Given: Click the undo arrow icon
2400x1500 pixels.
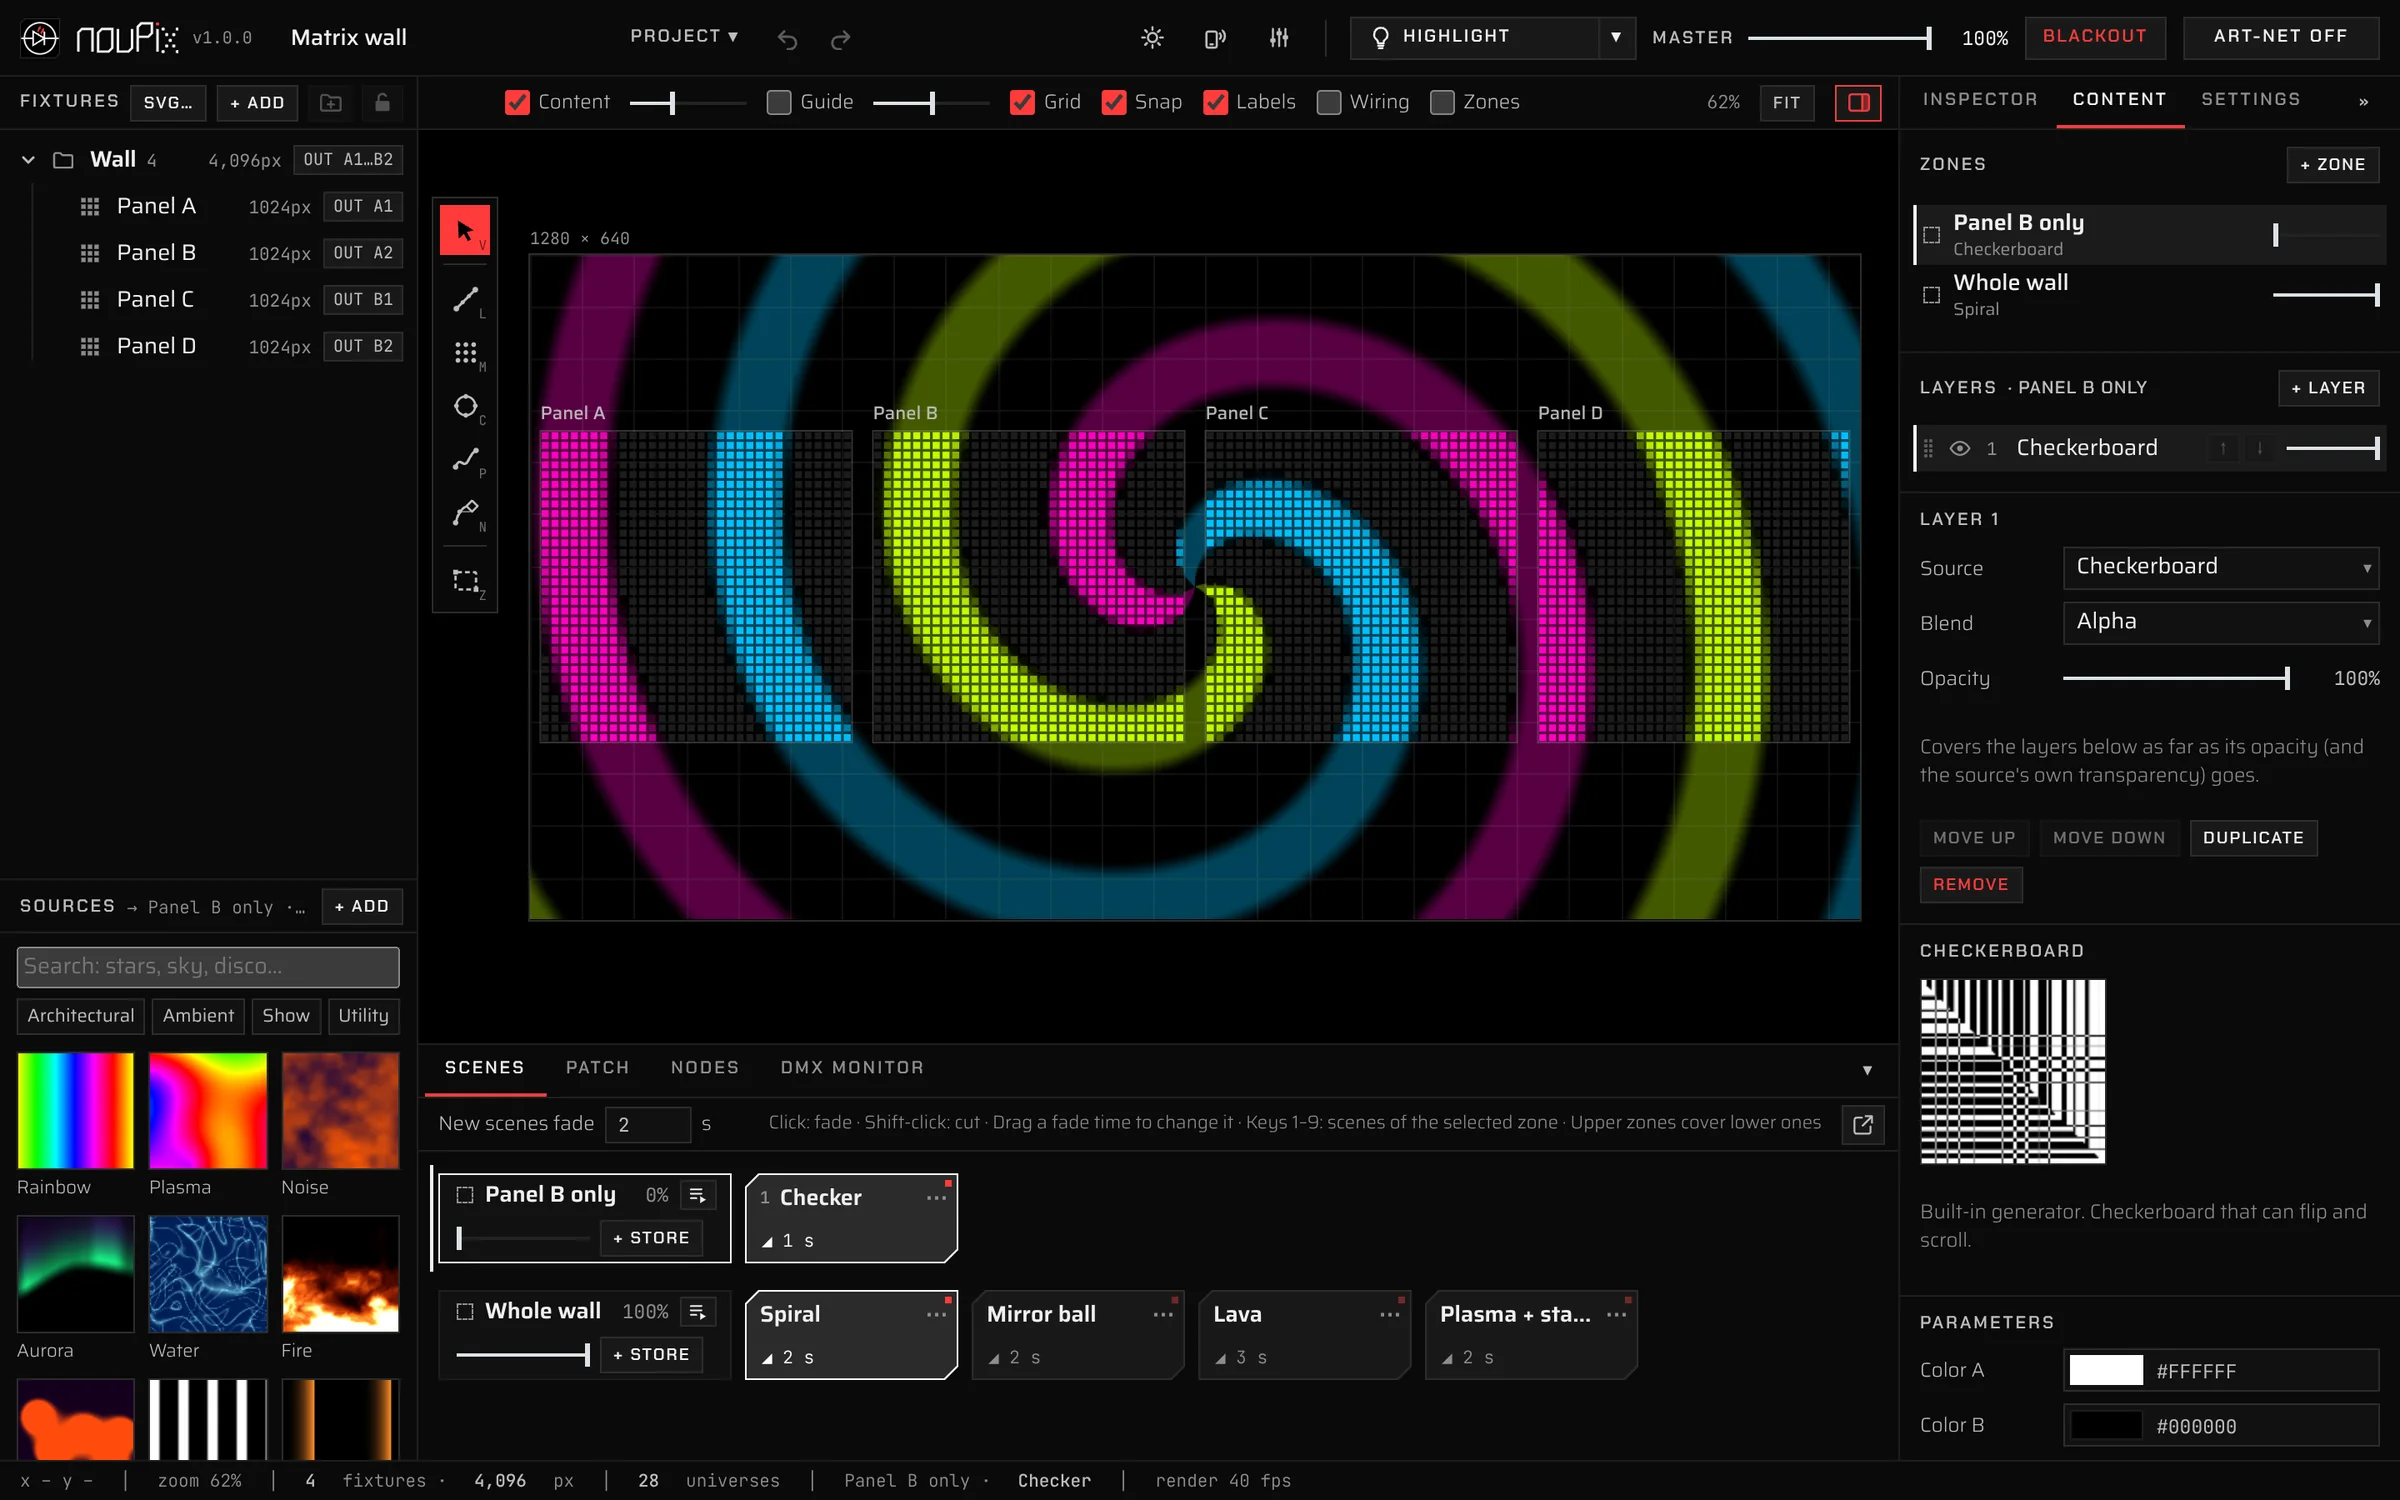Looking at the screenshot, I should 788,39.
